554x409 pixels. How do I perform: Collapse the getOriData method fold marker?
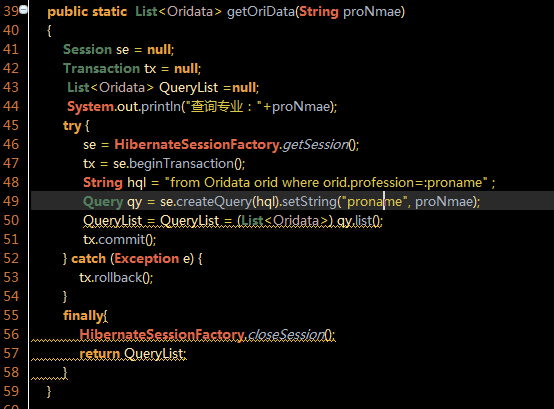click(x=24, y=10)
